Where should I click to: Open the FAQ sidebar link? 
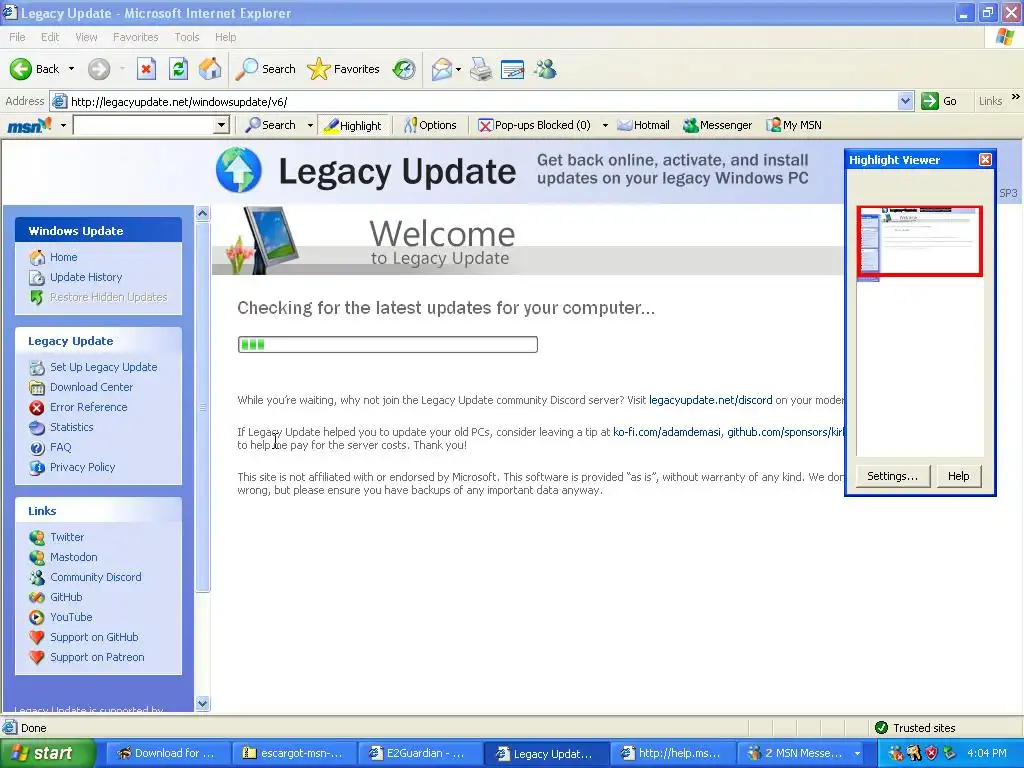pyautogui.click(x=61, y=447)
